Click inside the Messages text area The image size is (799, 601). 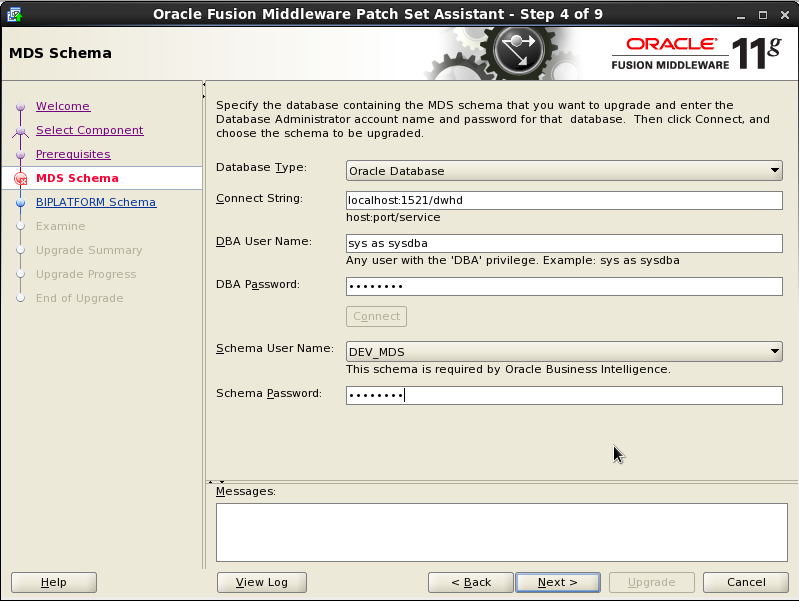pos(501,533)
